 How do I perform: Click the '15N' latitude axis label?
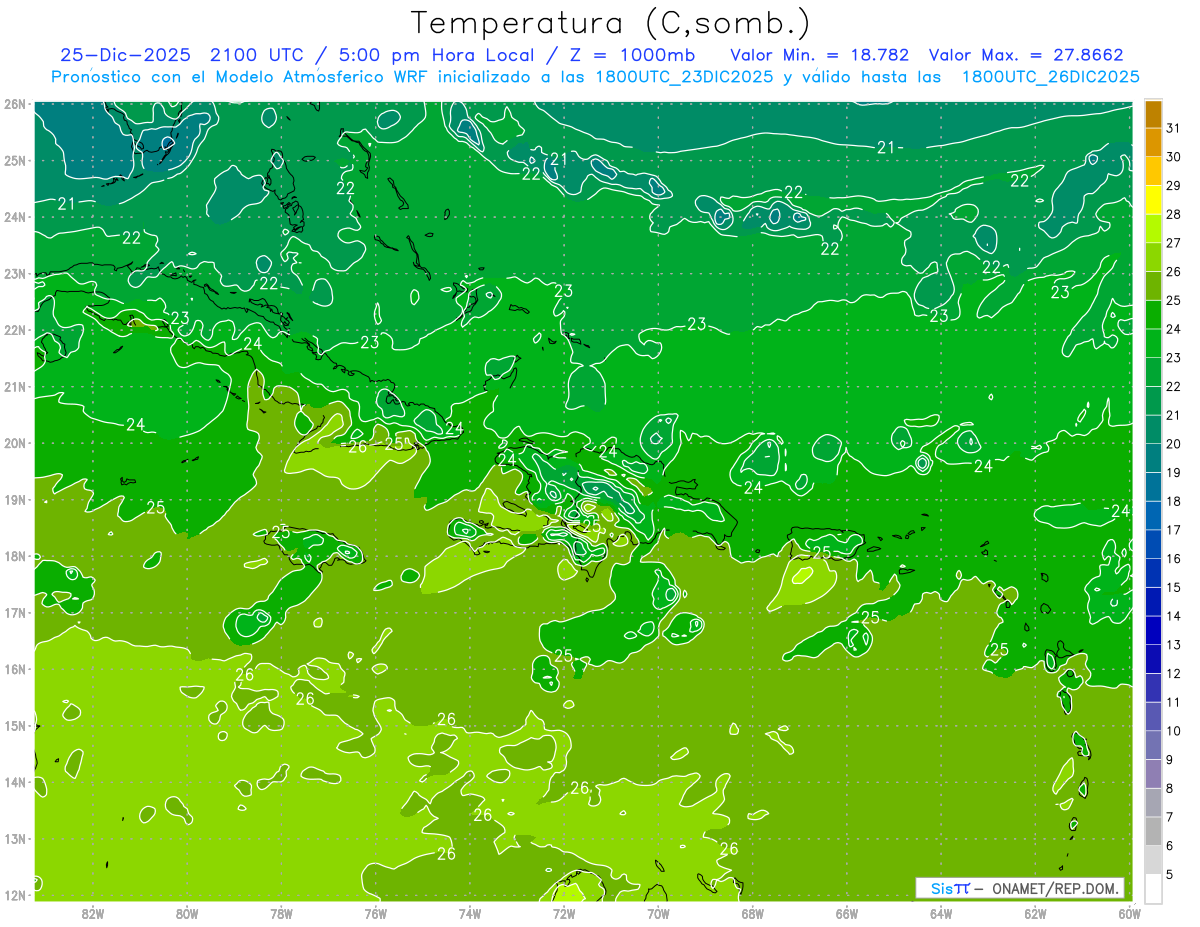14,725
